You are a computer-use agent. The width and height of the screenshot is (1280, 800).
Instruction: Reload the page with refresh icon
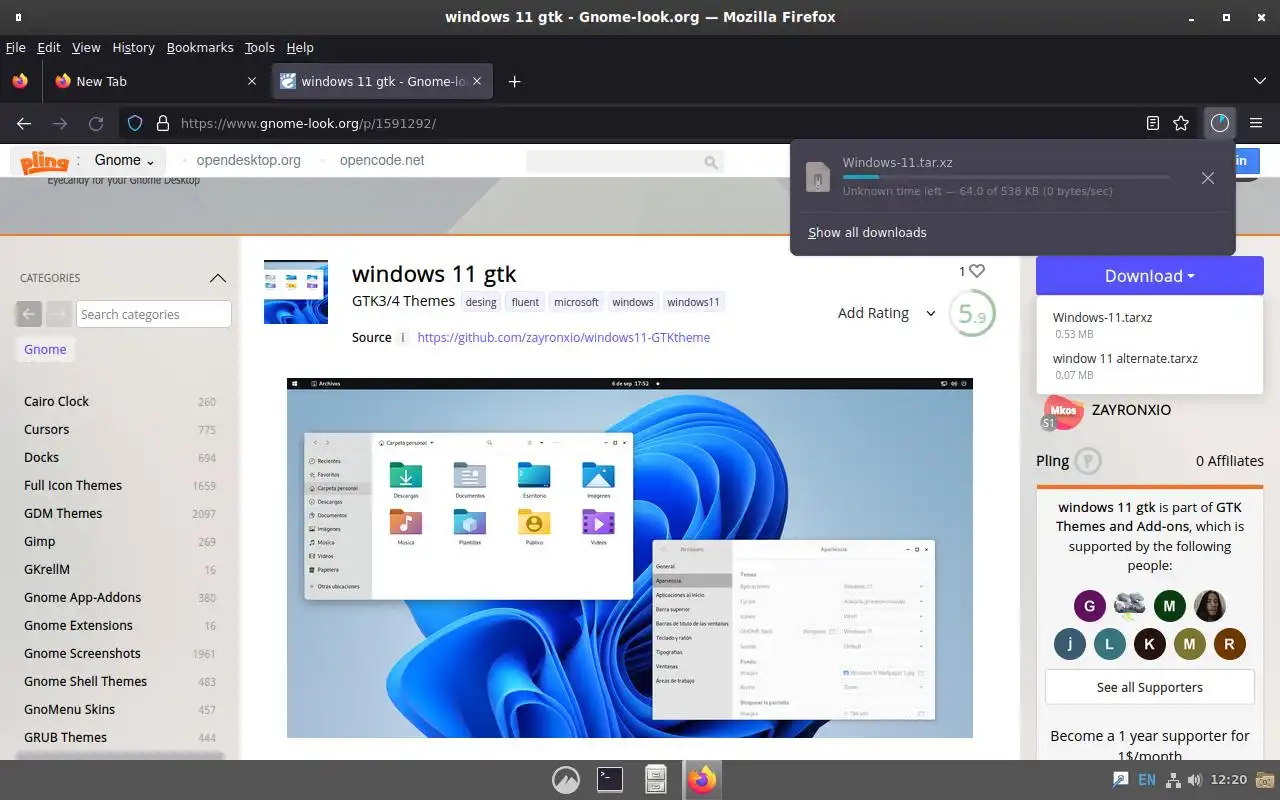tap(96, 123)
